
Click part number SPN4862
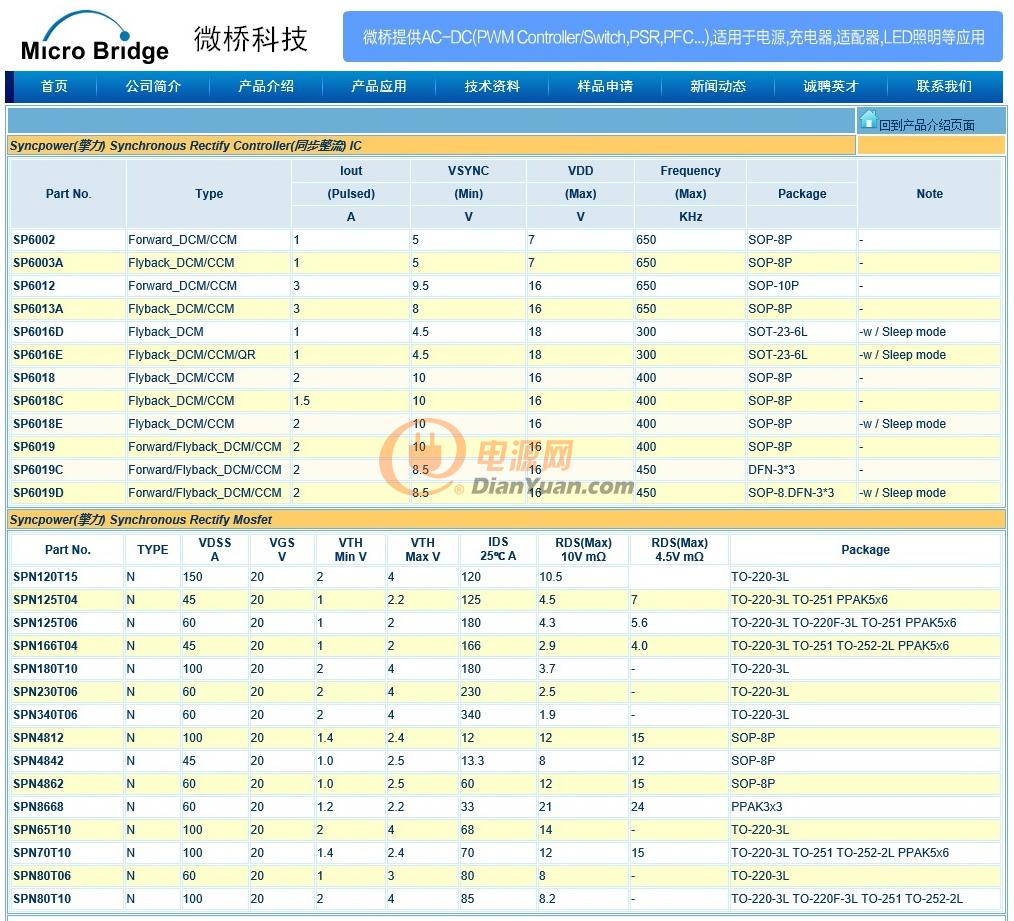click(x=38, y=783)
